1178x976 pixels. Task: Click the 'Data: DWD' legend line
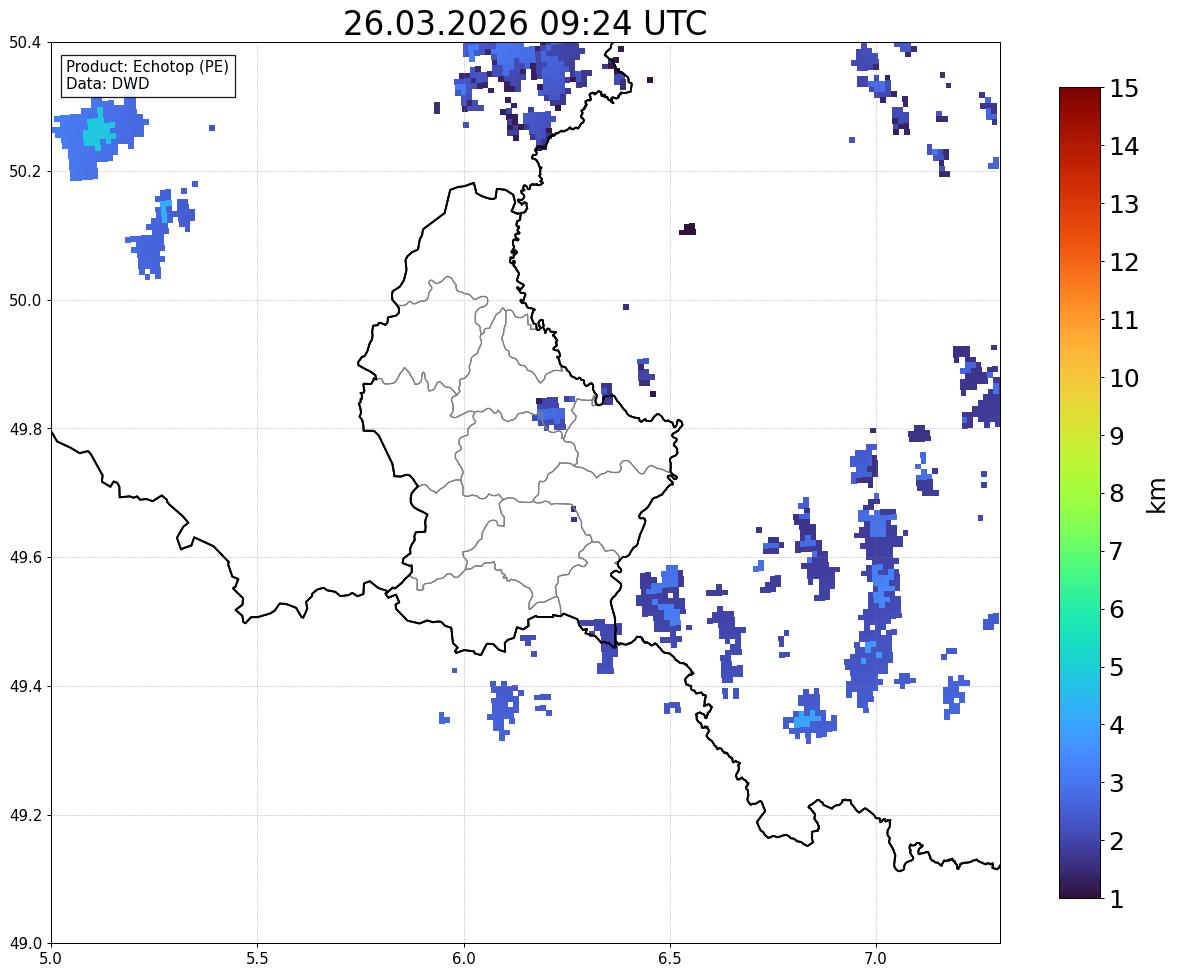(x=107, y=83)
